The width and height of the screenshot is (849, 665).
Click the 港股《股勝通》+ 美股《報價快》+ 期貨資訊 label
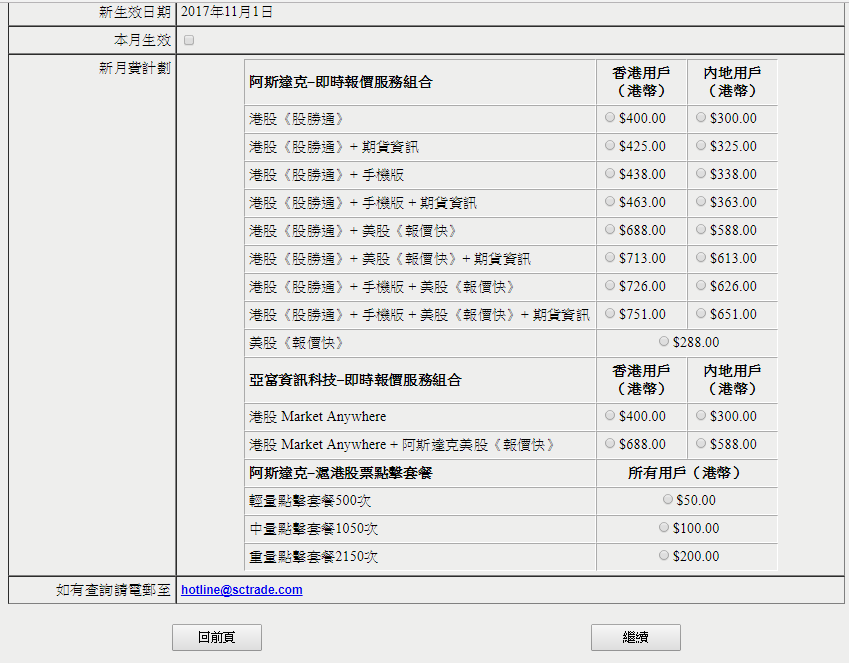pos(390,259)
